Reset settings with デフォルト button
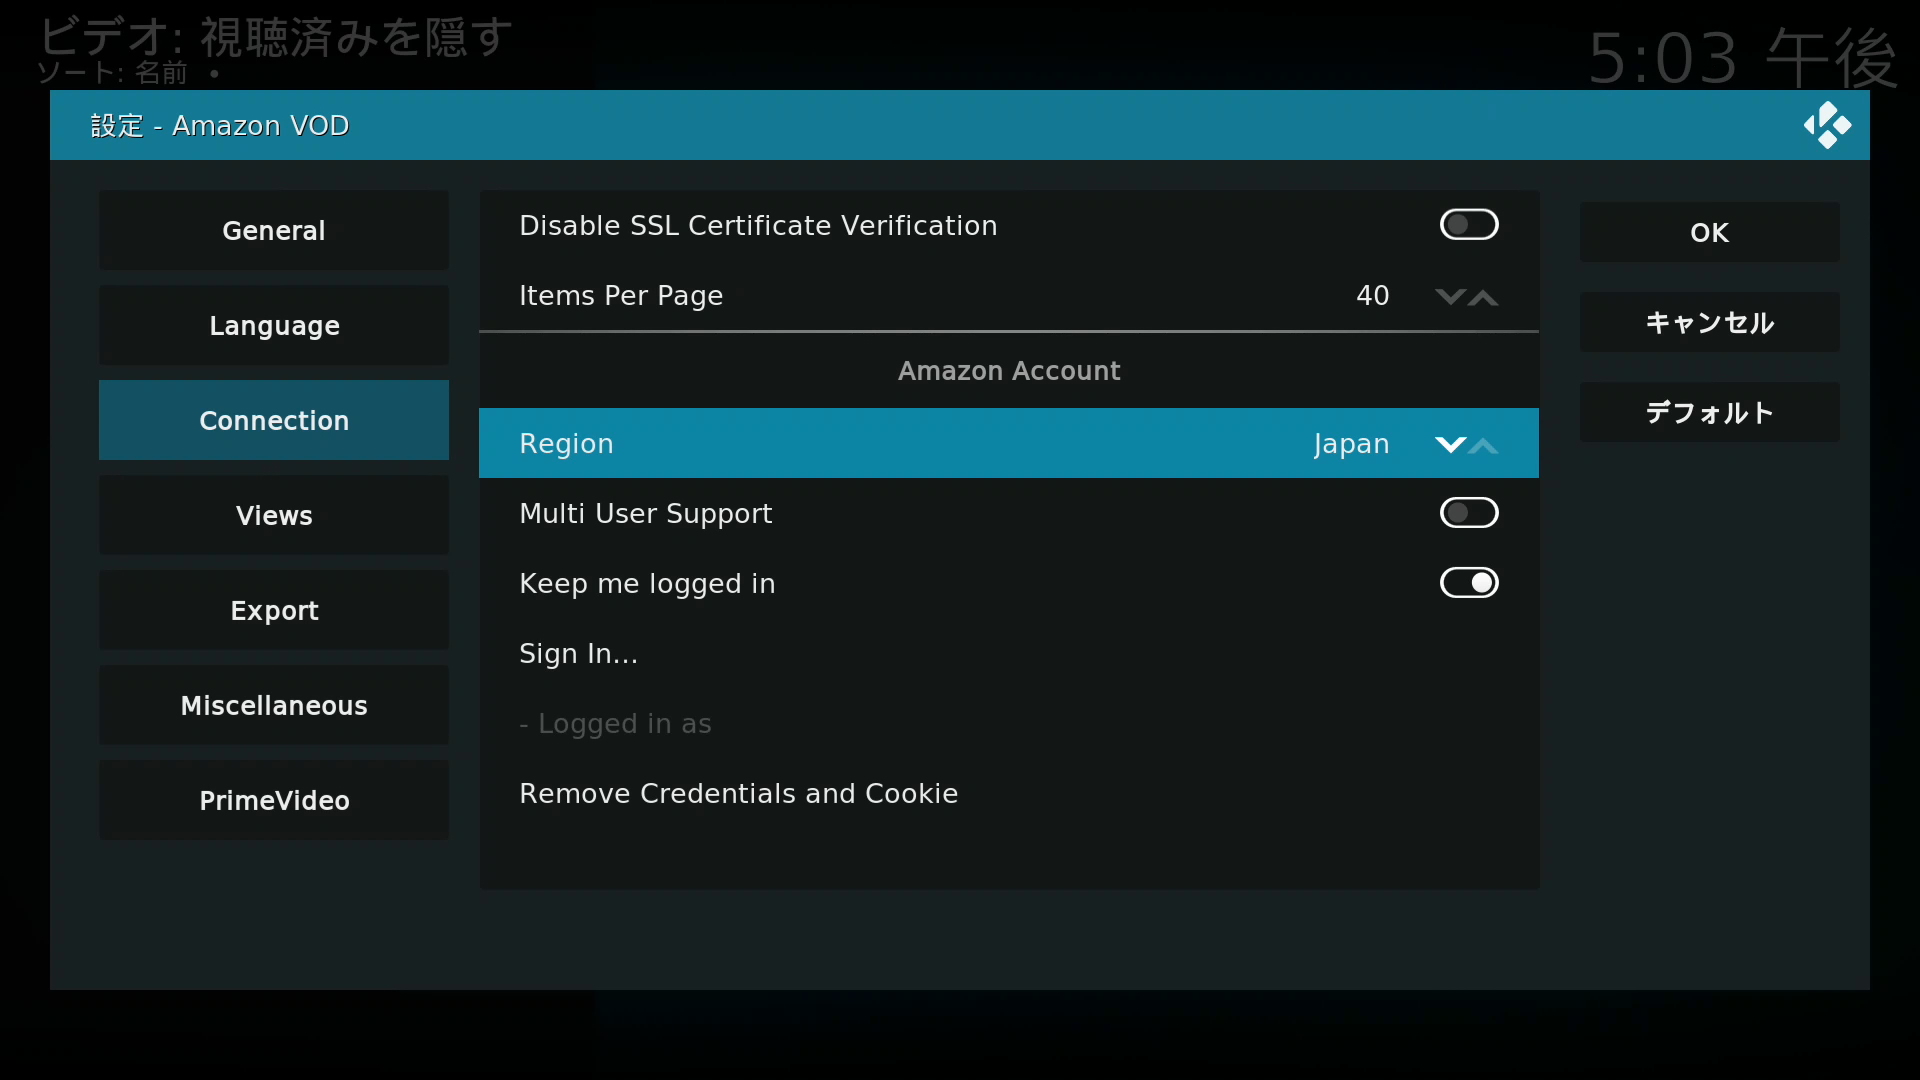This screenshot has height=1080, width=1920. tap(1710, 412)
